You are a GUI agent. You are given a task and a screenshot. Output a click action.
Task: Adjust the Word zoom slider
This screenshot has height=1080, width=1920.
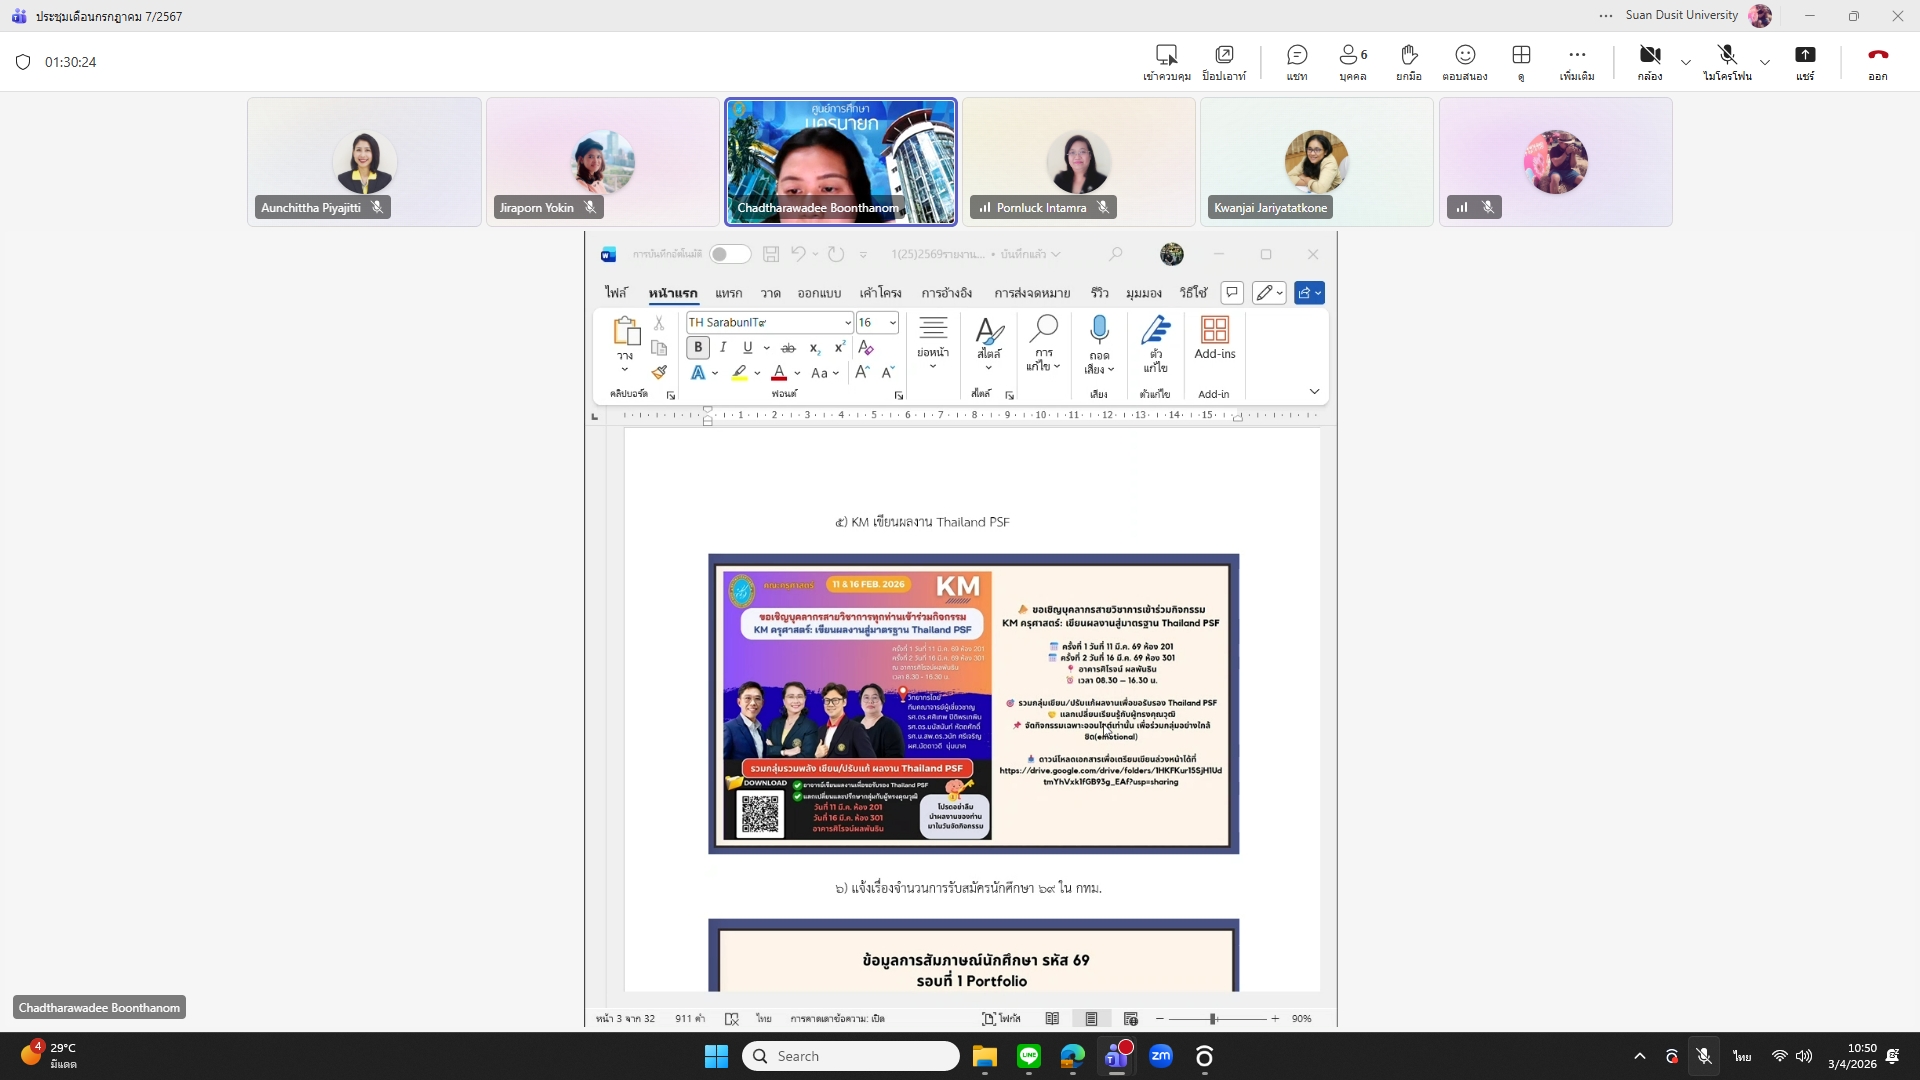point(1213,1019)
